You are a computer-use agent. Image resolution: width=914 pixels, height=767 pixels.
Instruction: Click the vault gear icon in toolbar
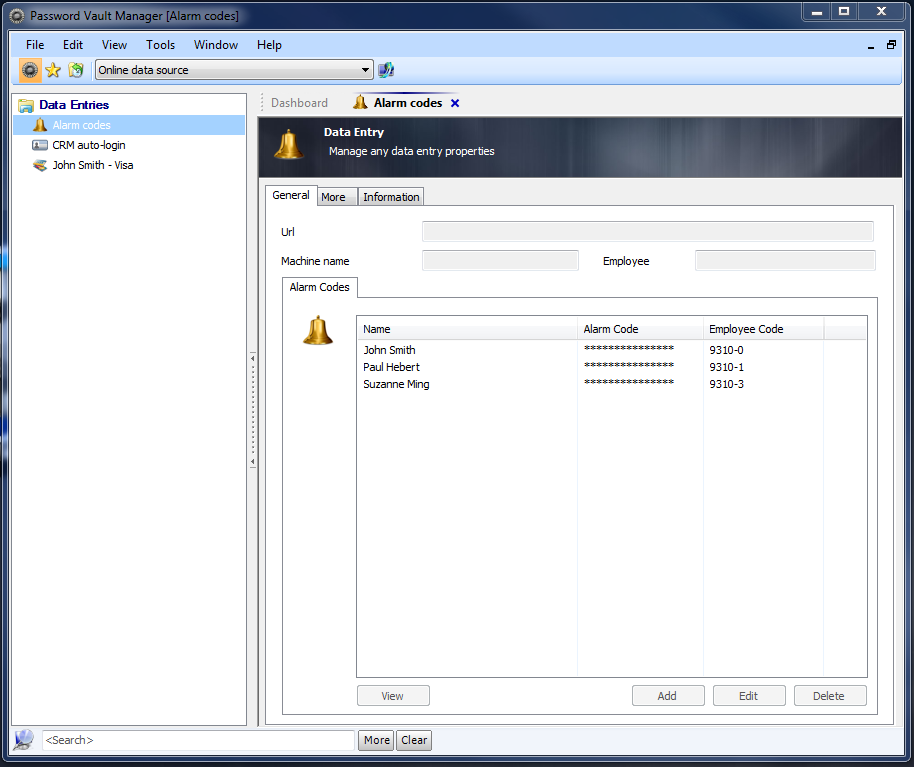click(x=30, y=70)
